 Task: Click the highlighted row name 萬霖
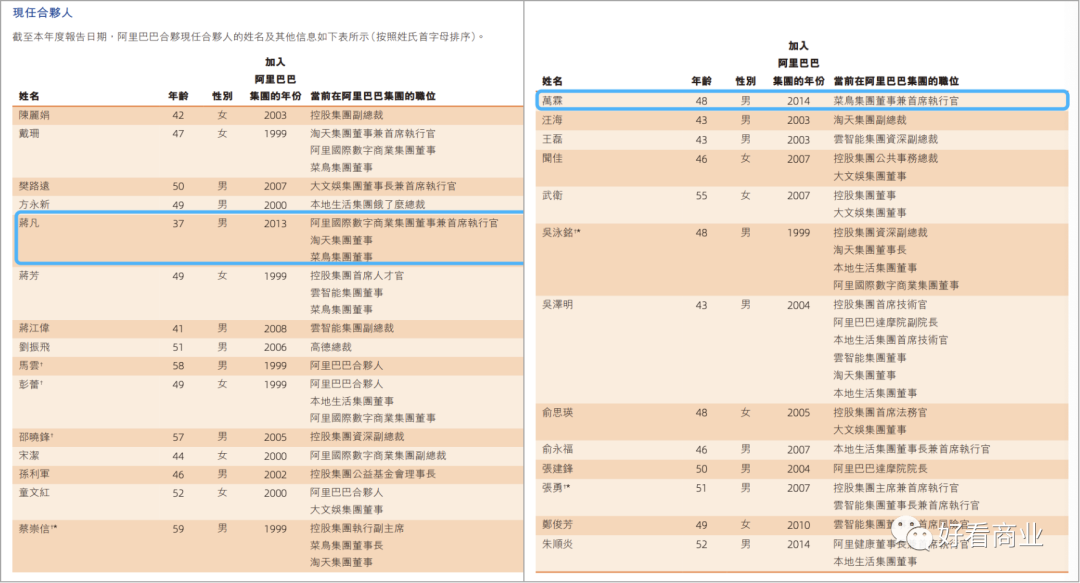tap(552, 101)
